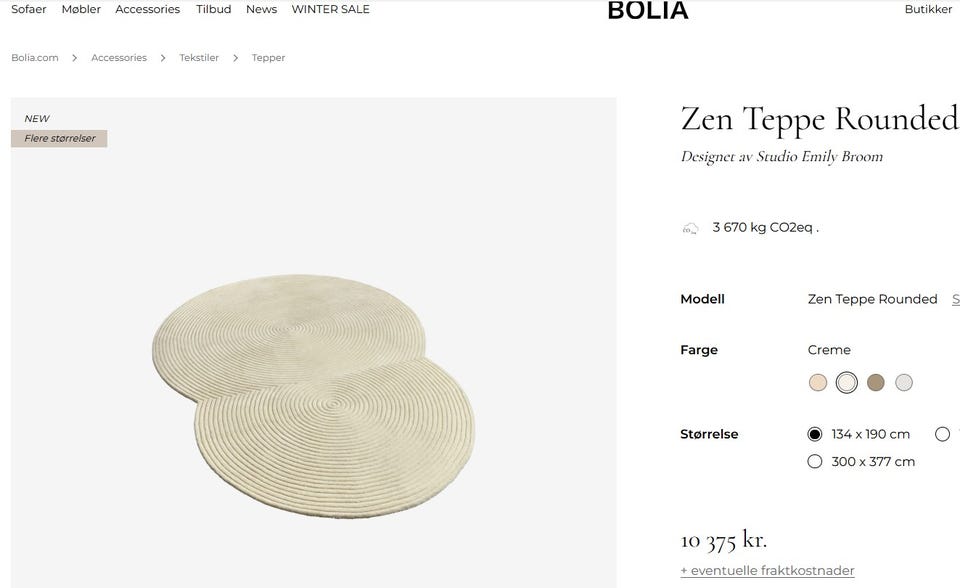Open the Møbler menu
The image size is (960, 588).
click(81, 9)
